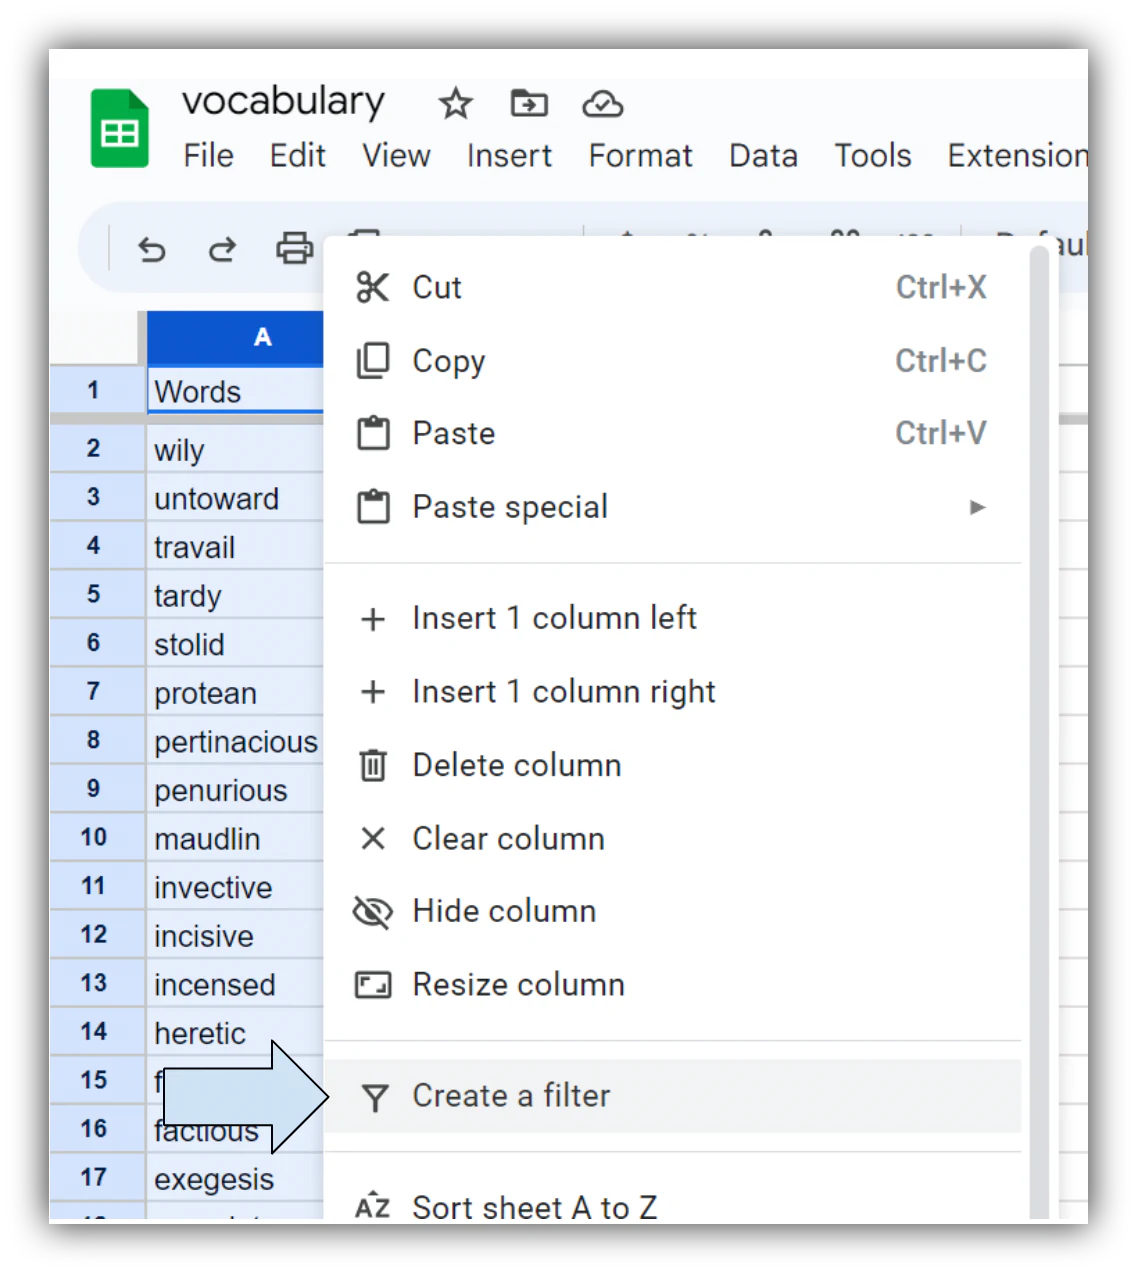Star the vocabulary document
Image resolution: width=1137 pixels, height=1273 pixels.
point(455,103)
